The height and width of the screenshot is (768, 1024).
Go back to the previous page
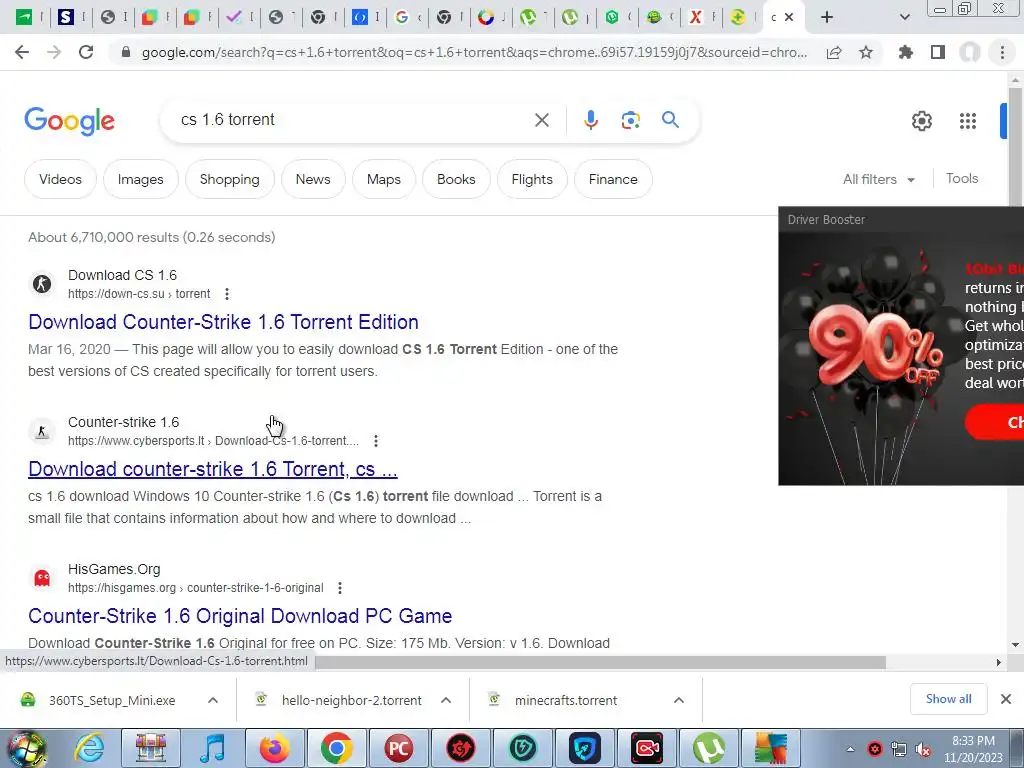22,52
